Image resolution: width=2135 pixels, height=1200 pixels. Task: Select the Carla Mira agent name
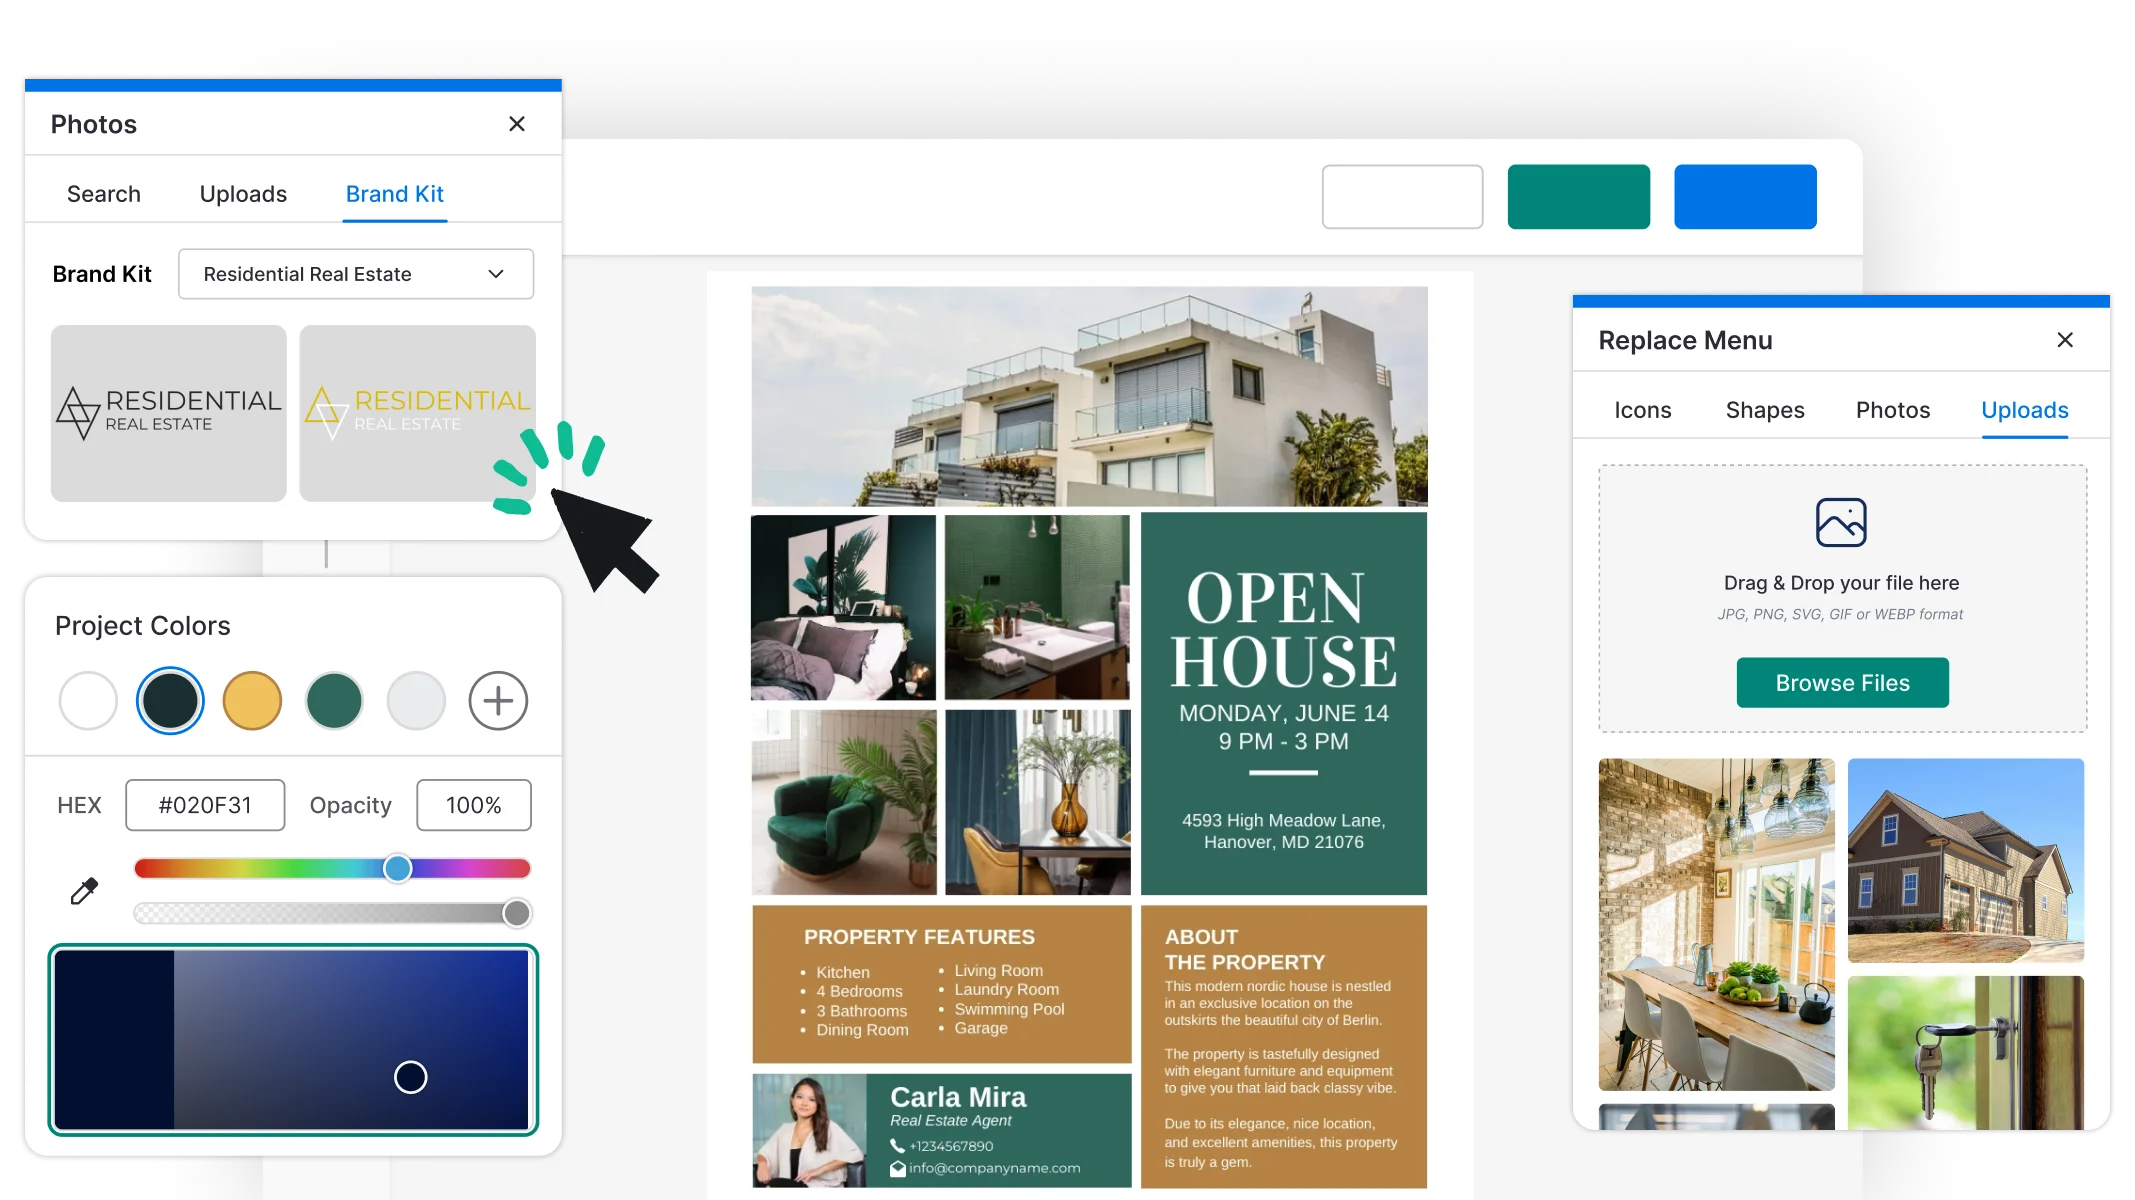pos(958,1097)
